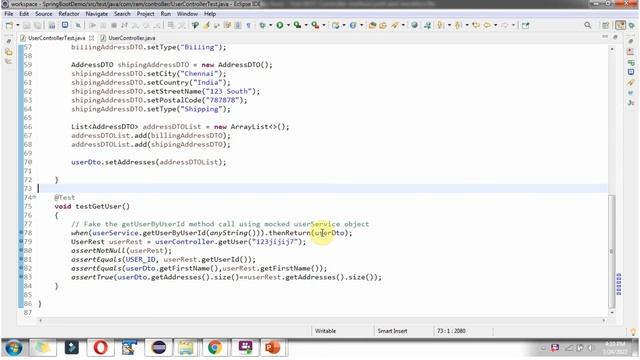Click the horizontal scrollbar of editor

coord(322,320)
